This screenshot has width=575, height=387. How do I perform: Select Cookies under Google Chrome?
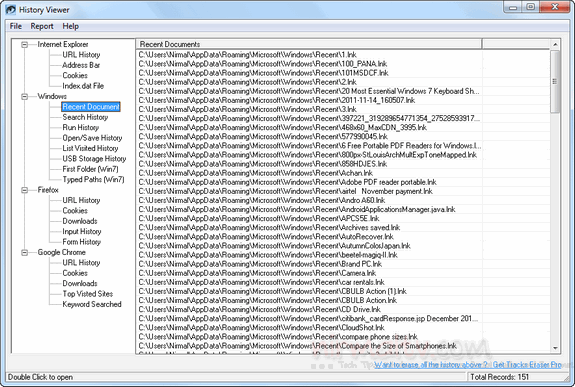point(75,273)
